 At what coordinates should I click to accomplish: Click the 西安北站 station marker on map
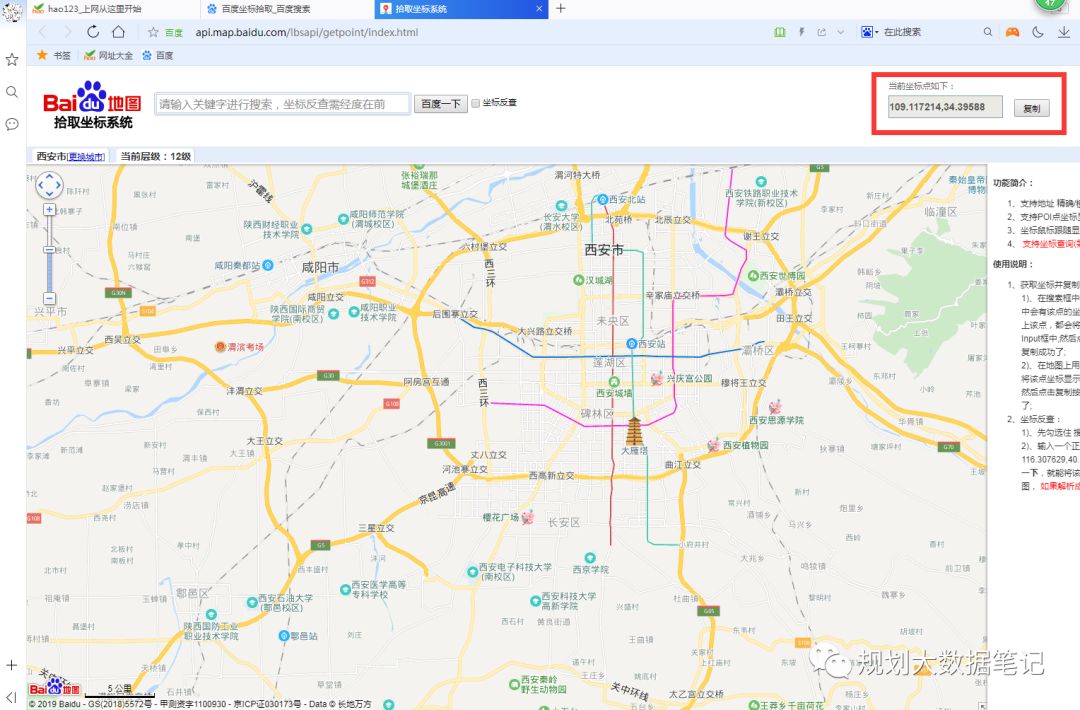click(602, 199)
